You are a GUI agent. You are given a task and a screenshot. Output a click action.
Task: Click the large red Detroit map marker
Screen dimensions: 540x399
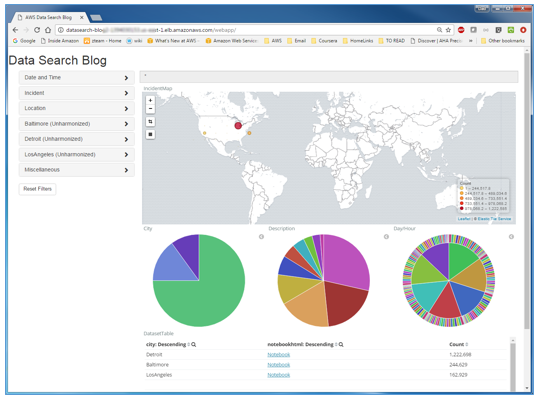tap(238, 126)
